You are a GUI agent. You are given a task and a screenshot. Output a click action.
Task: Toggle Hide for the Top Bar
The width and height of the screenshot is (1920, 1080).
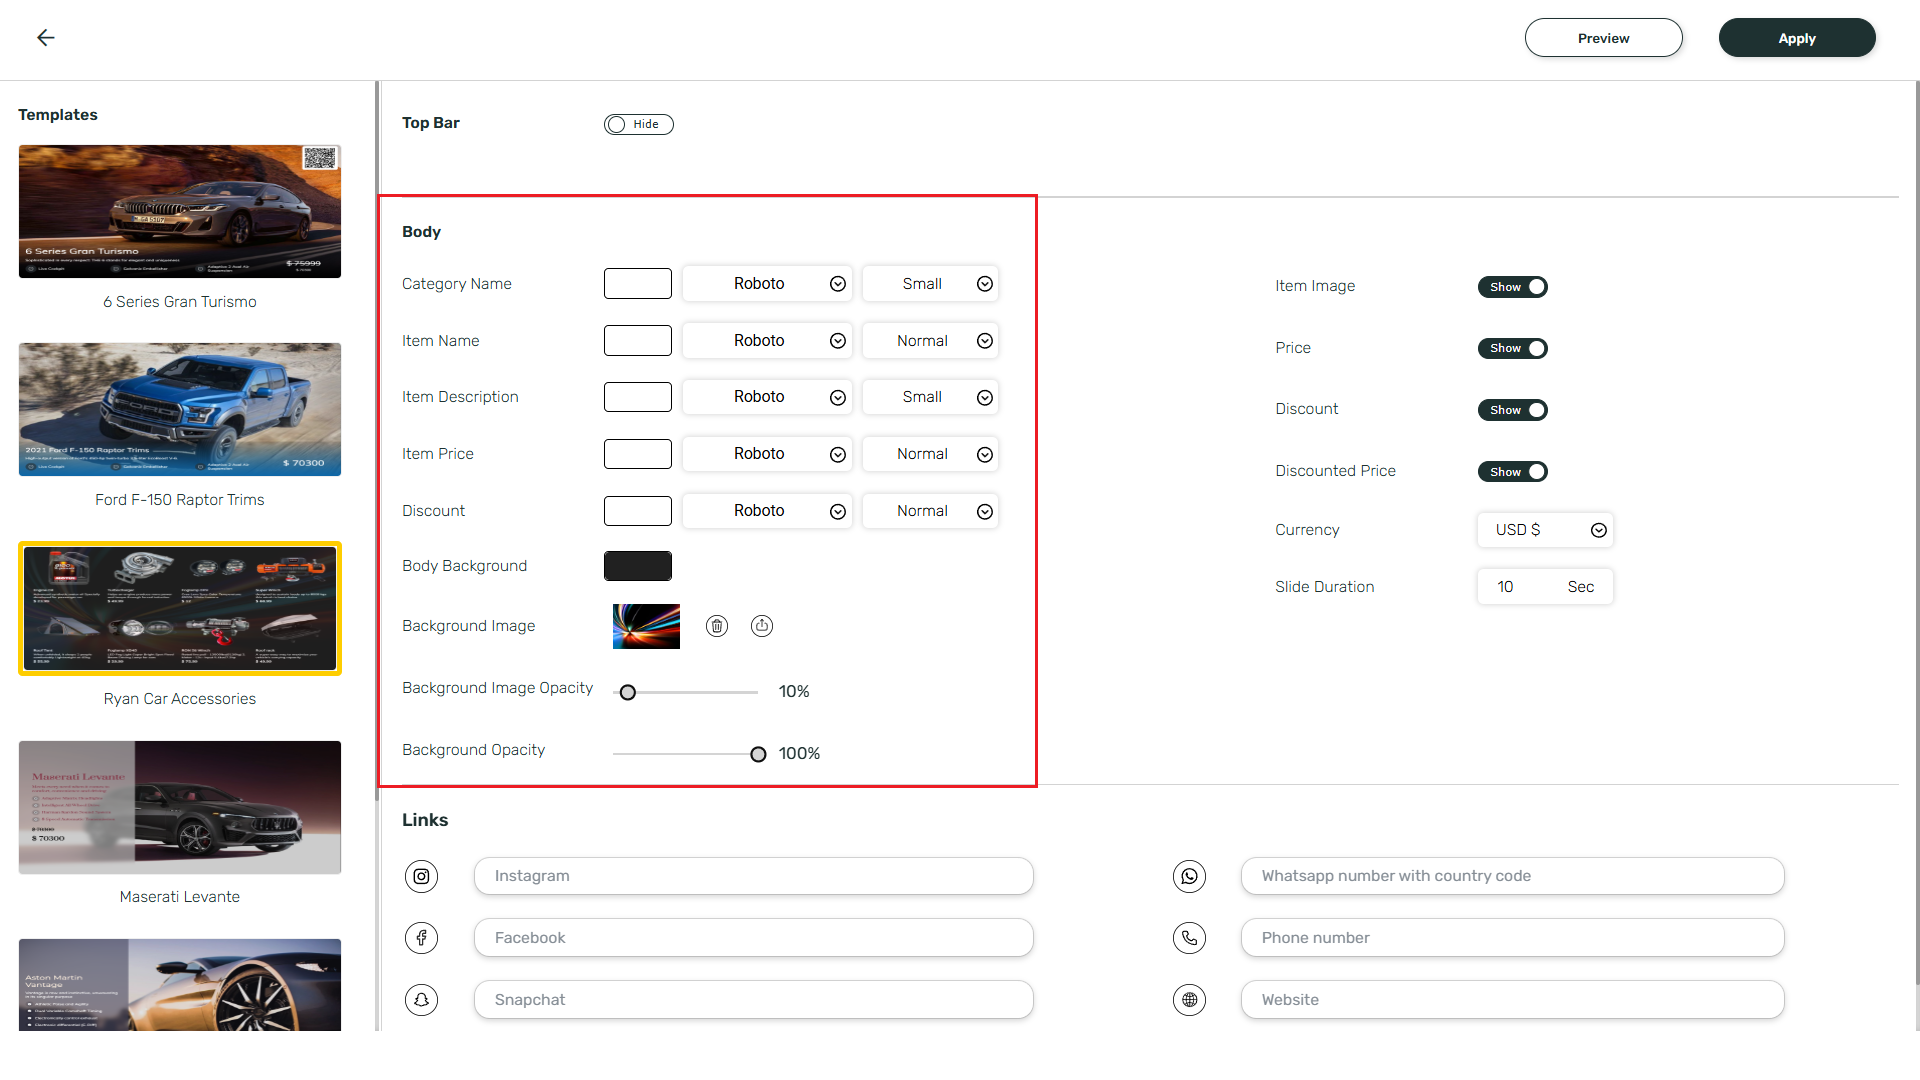pos(639,124)
